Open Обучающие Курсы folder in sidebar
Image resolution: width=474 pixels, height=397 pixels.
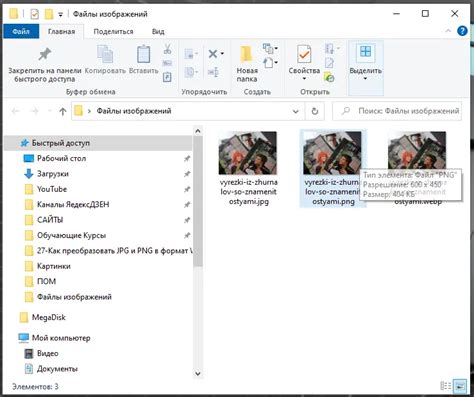pyautogui.click(x=98, y=235)
